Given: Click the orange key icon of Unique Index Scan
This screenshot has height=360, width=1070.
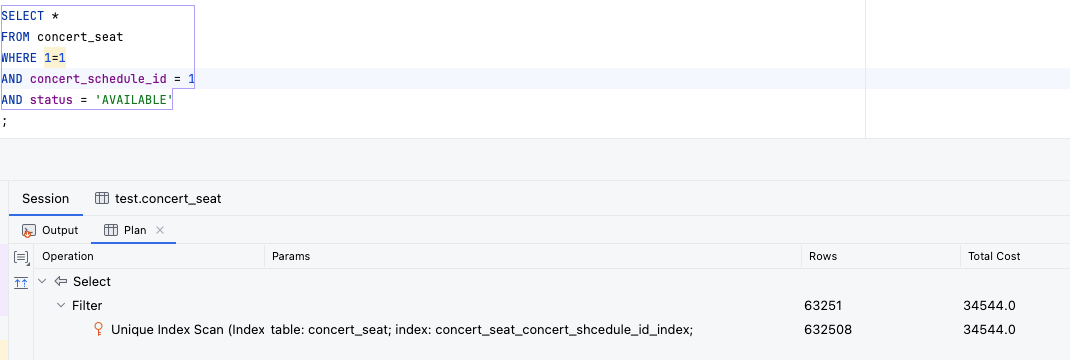Looking at the screenshot, I should (98, 329).
